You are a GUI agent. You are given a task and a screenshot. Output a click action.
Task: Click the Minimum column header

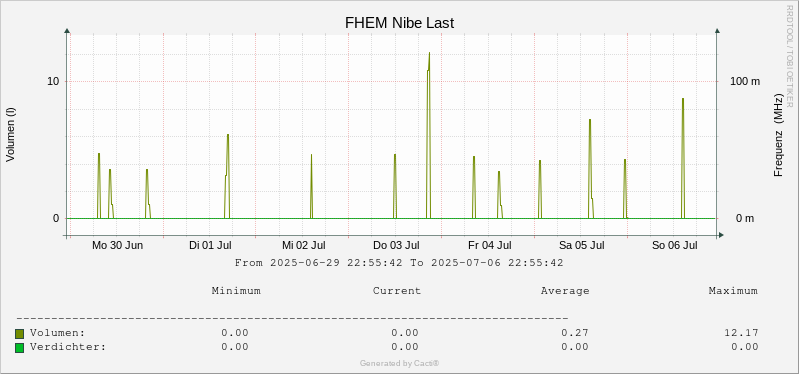(x=236, y=291)
